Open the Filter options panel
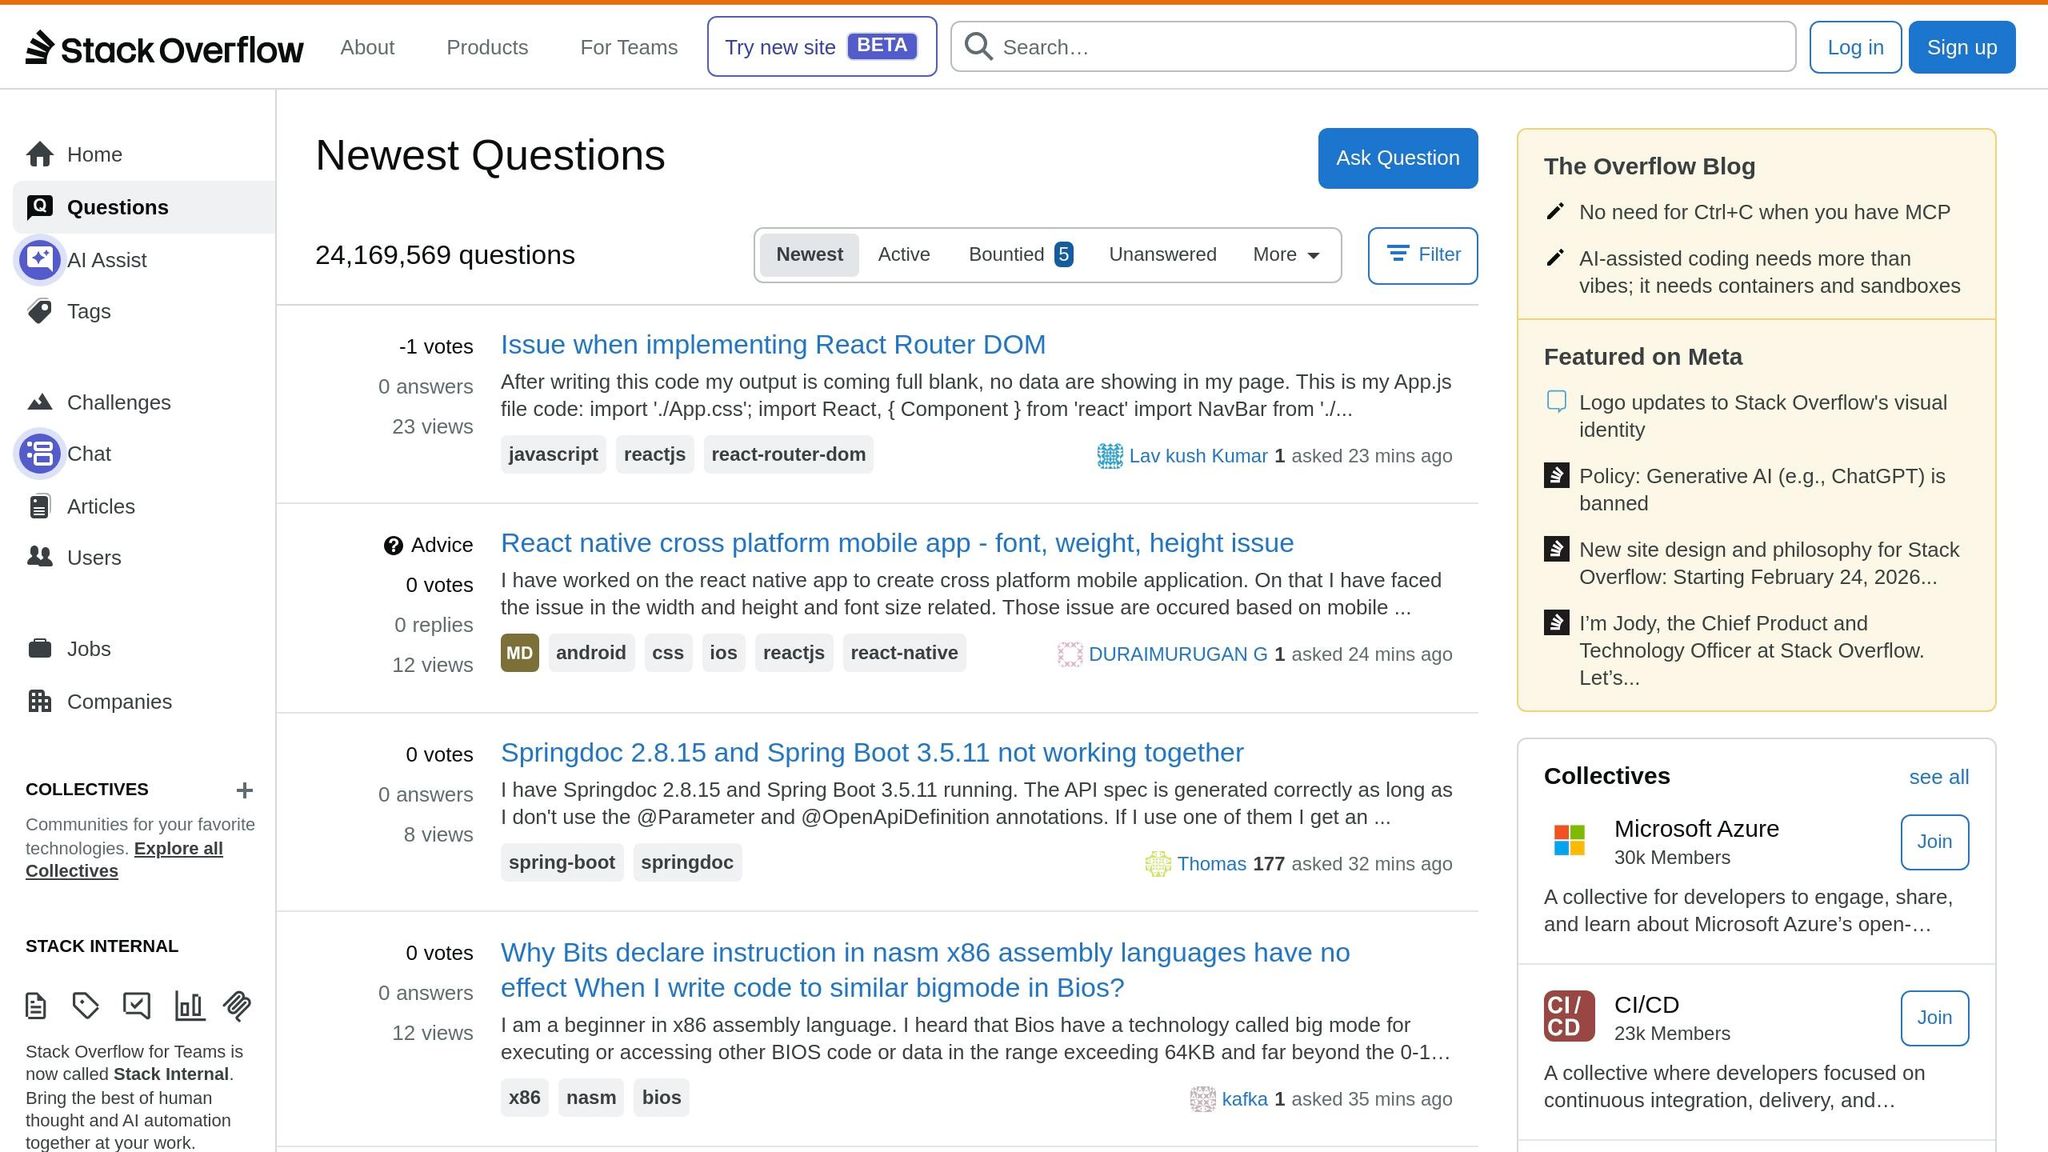 (x=1422, y=255)
